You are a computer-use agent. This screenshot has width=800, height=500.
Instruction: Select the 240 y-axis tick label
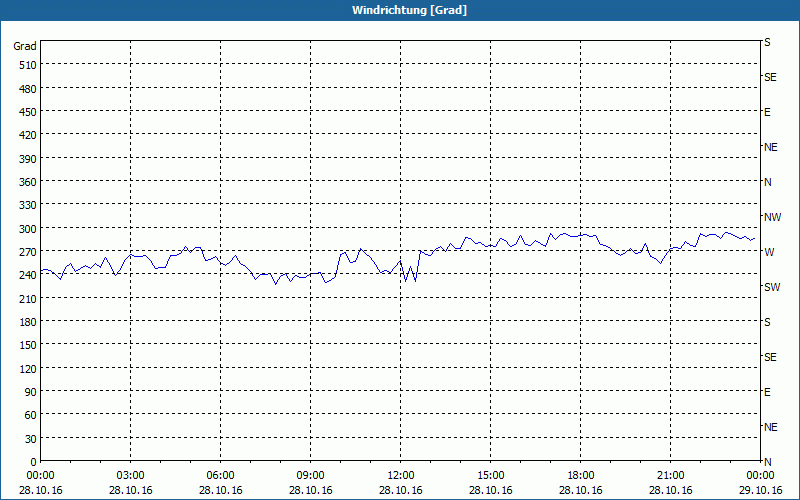tap(28, 275)
